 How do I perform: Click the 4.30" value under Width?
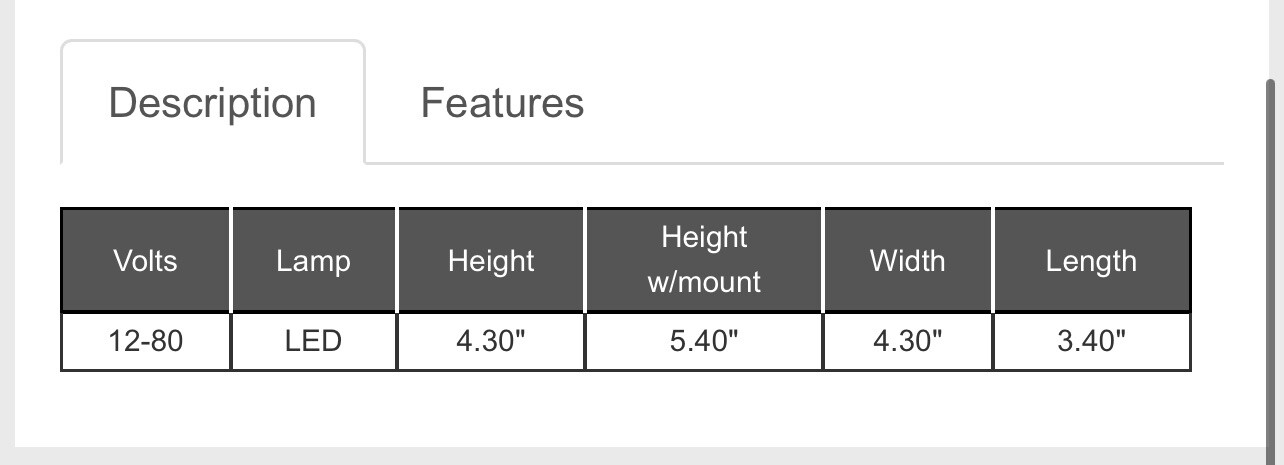(x=908, y=341)
